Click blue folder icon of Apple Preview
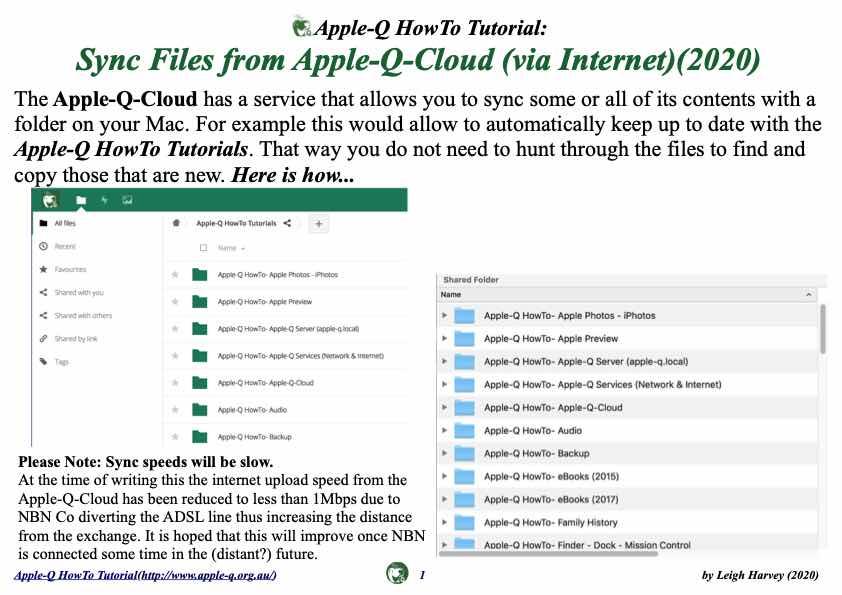Viewport: 842px width, 595px height. [x=464, y=339]
